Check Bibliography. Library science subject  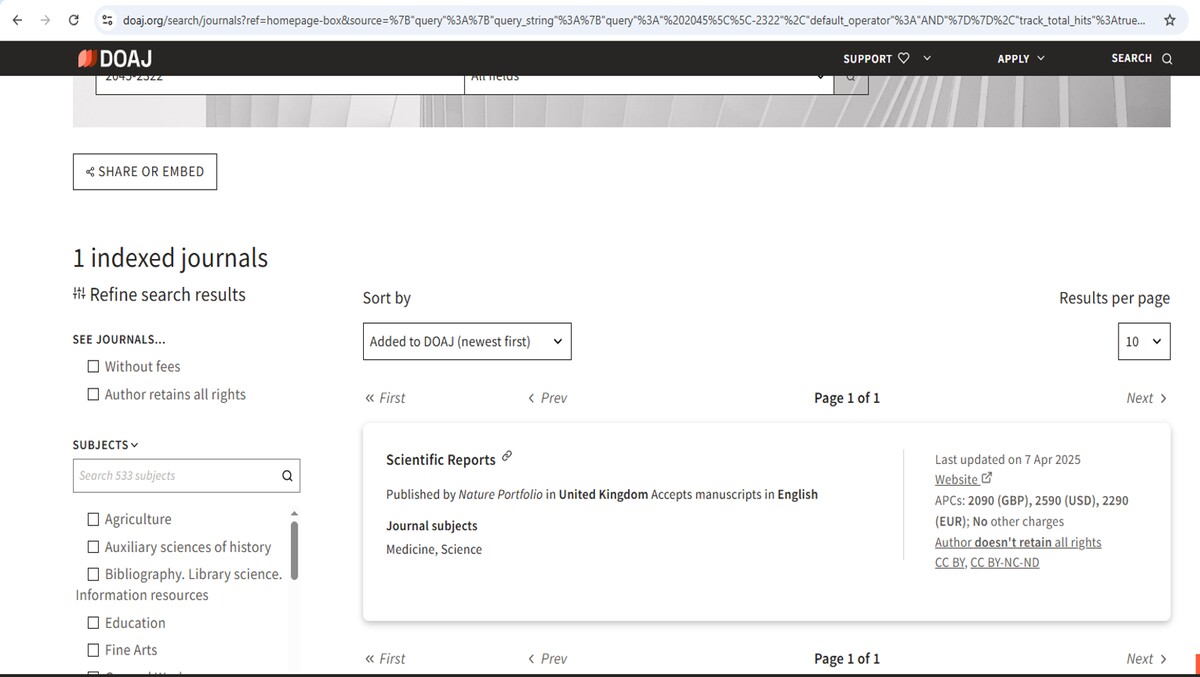[x=93, y=574]
